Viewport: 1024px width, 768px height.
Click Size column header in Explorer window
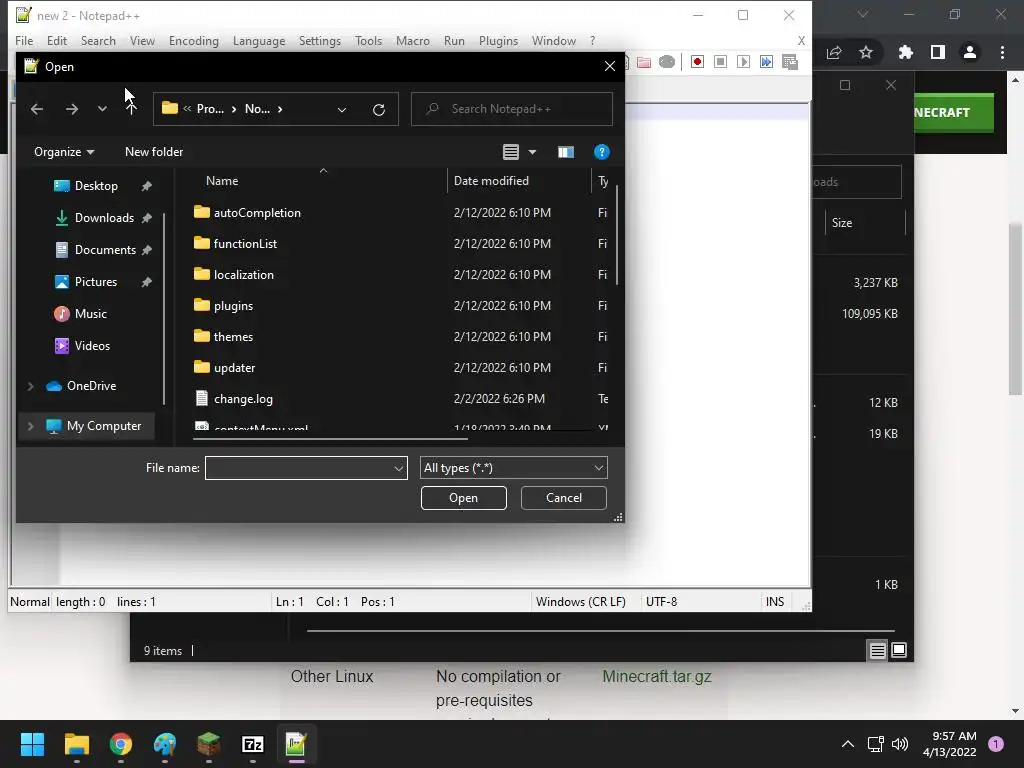click(x=842, y=223)
